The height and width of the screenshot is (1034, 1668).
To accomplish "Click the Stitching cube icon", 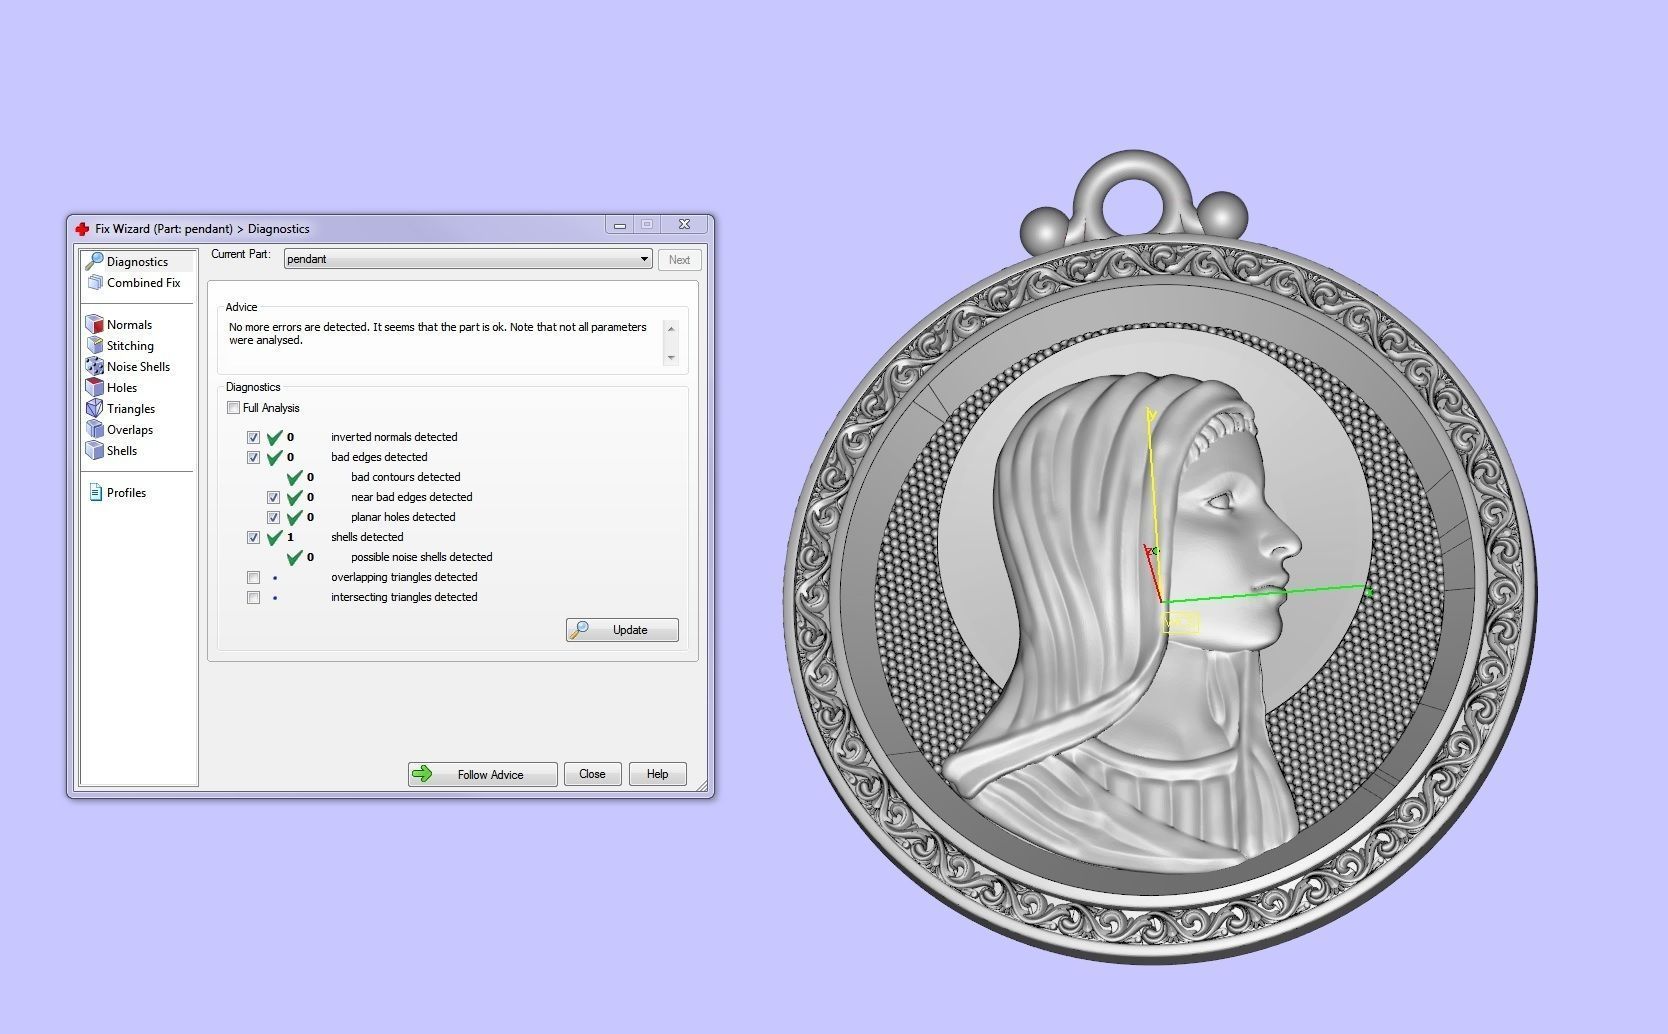I will 94,345.
